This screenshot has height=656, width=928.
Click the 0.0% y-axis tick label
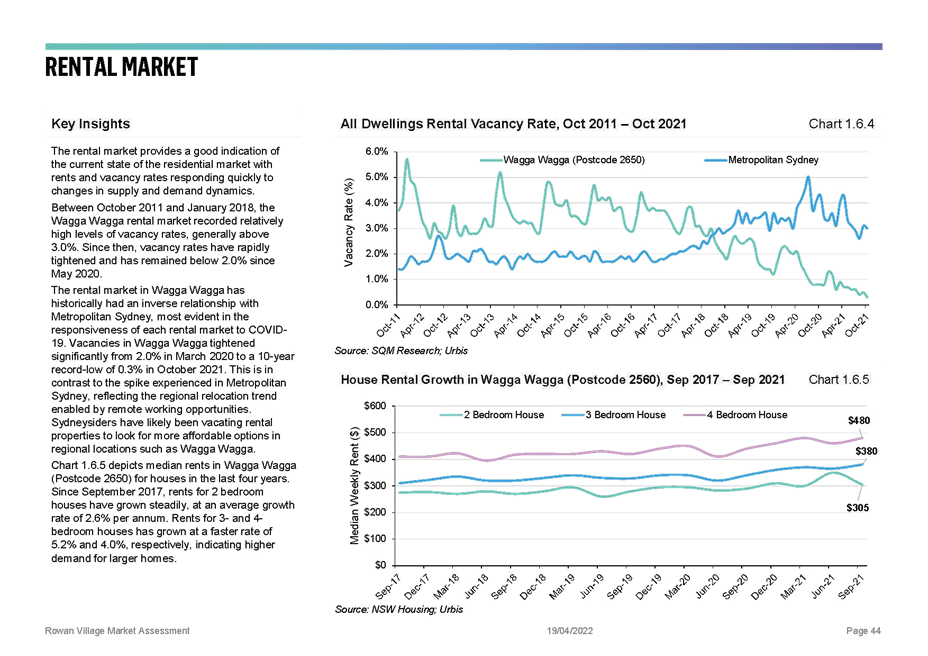tap(377, 305)
